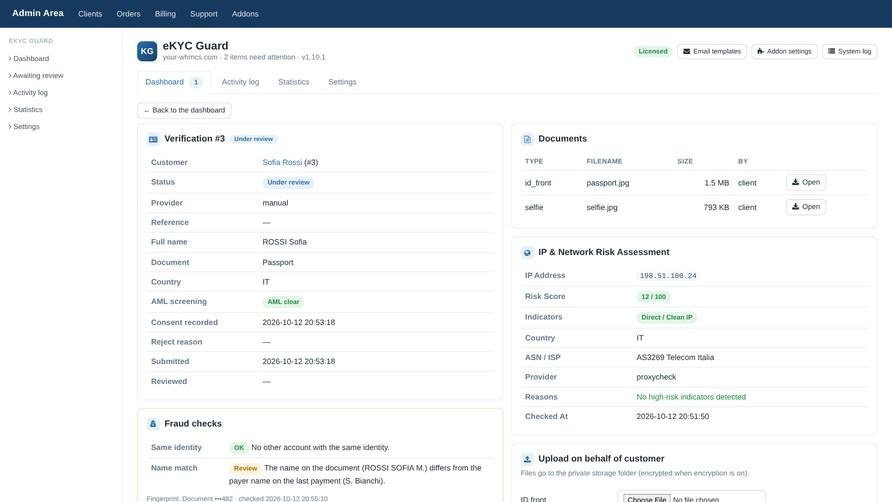Choose a file for ID front
This screenshot has width=892, height=502.
point(647,499)
